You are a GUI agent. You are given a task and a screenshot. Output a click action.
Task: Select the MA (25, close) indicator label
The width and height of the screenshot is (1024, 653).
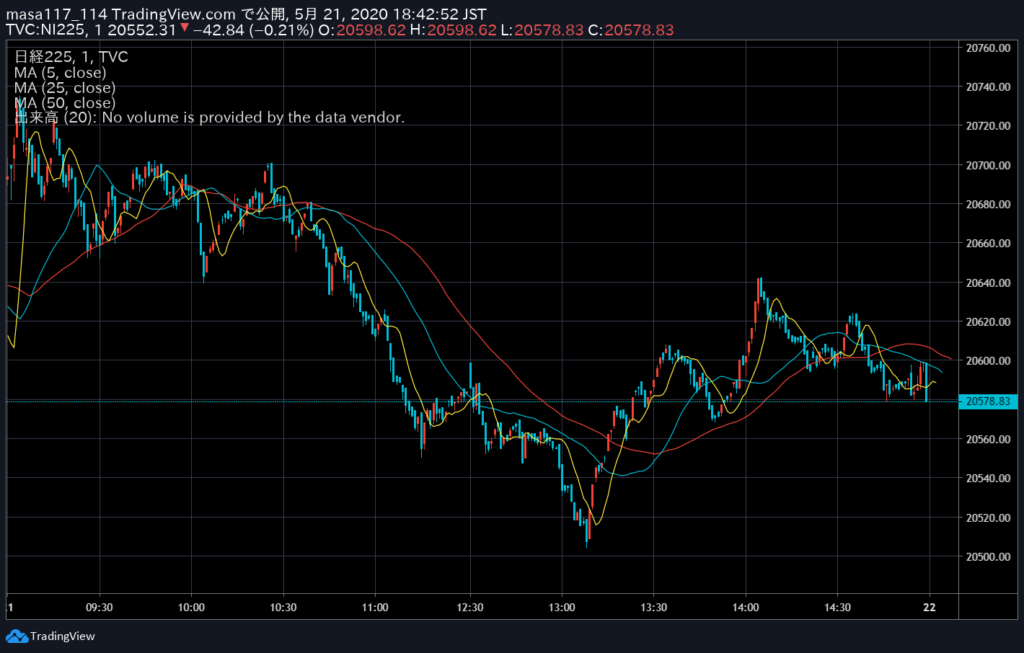pos(65,88)
